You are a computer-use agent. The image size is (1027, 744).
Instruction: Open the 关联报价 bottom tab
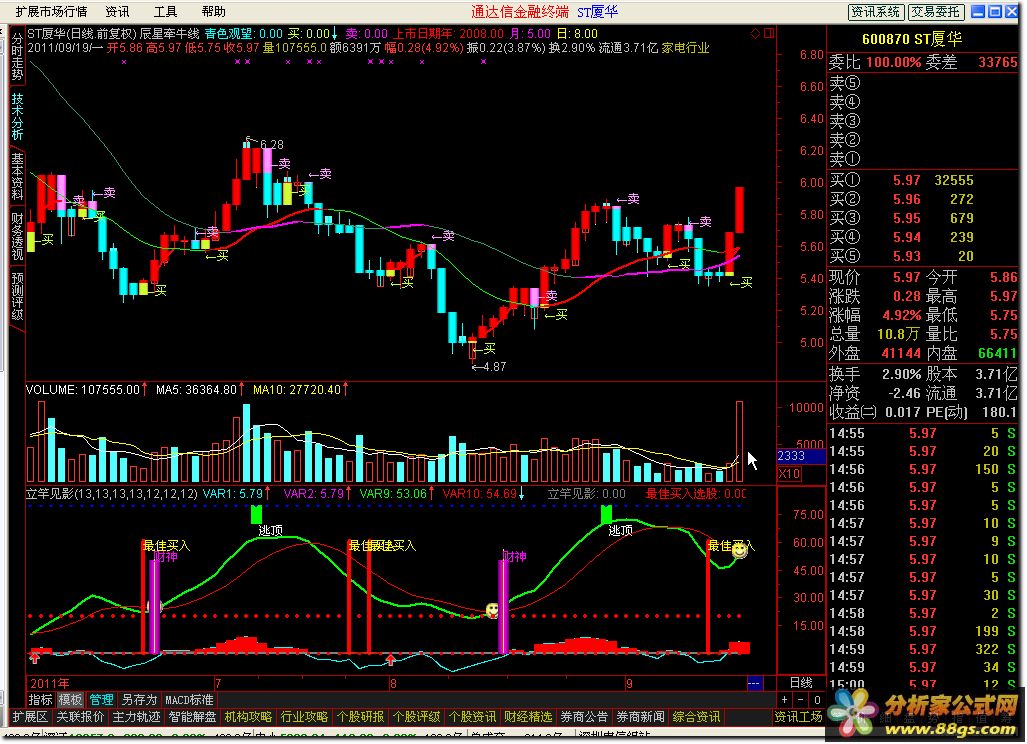[x=80, y=717]
